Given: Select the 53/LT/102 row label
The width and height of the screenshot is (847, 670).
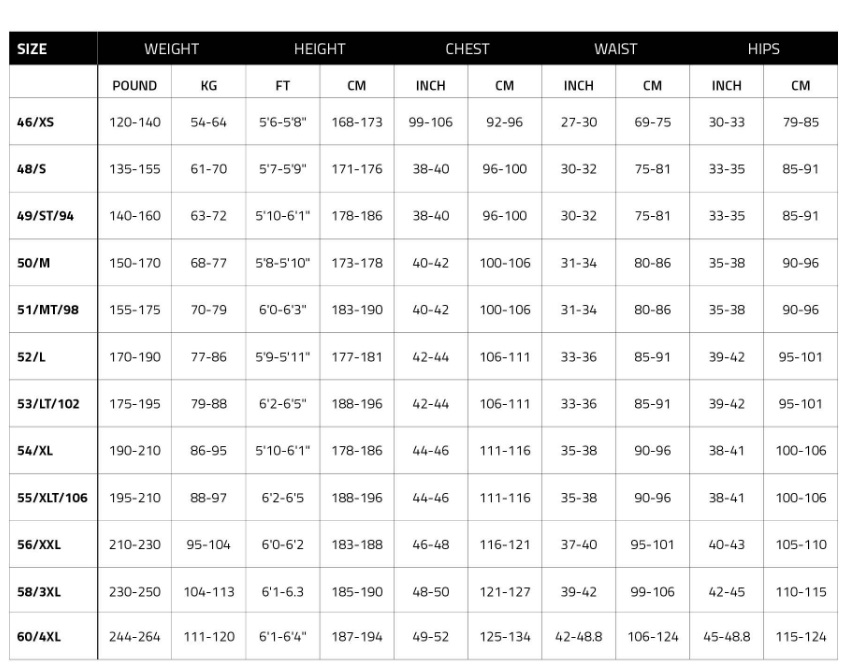Looking at the screenshot, I should pos(48,404).
